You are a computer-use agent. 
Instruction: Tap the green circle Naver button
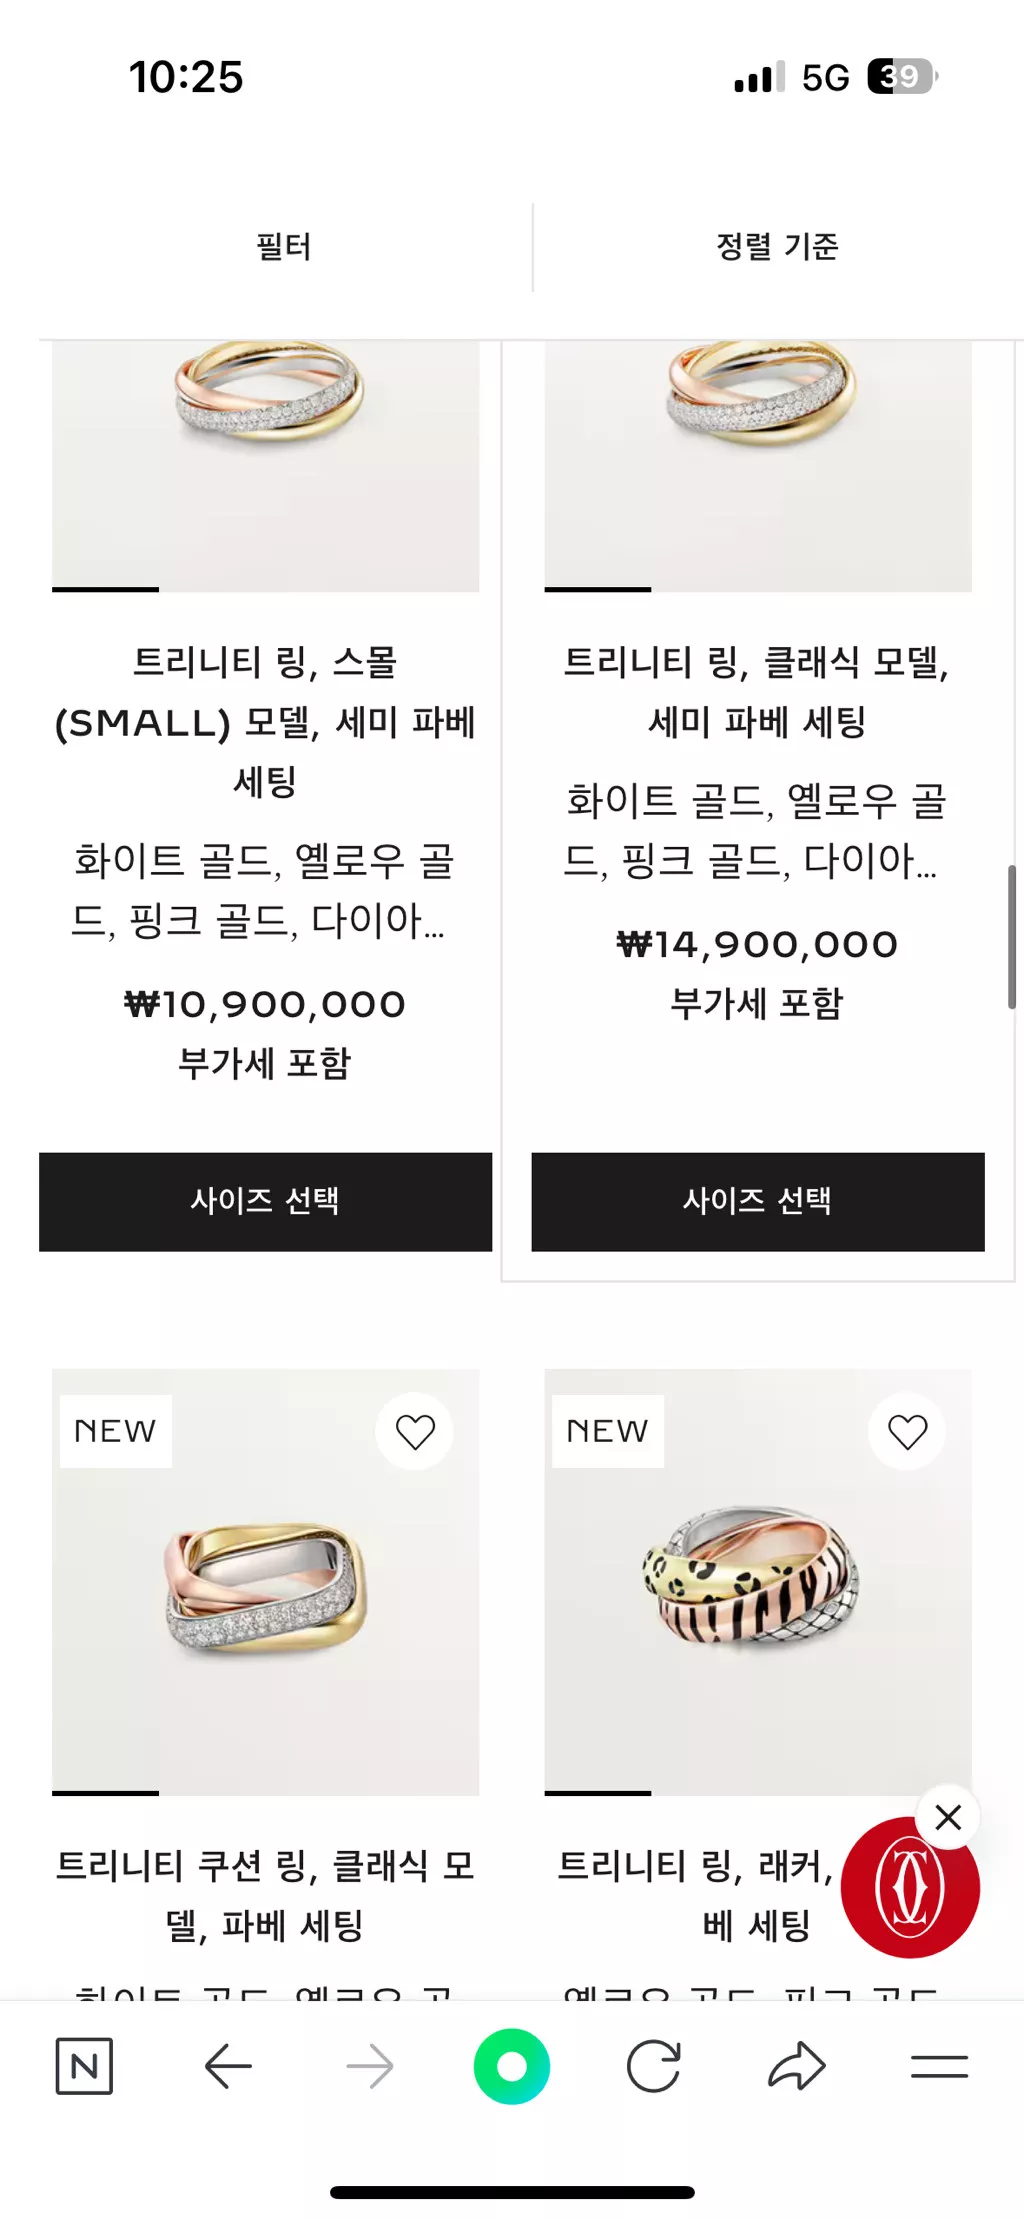coord(512,2066)
